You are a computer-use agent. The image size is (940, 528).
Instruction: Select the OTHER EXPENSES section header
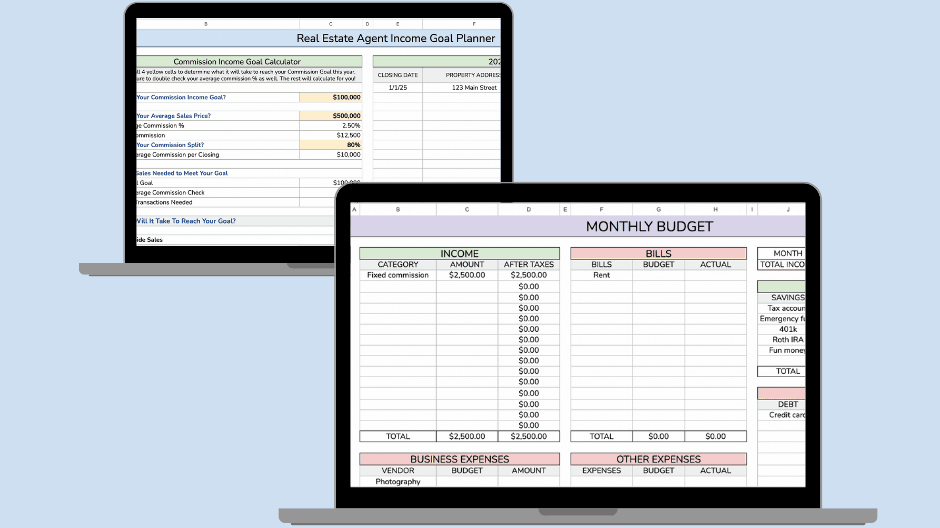click(x=658, y=459)
